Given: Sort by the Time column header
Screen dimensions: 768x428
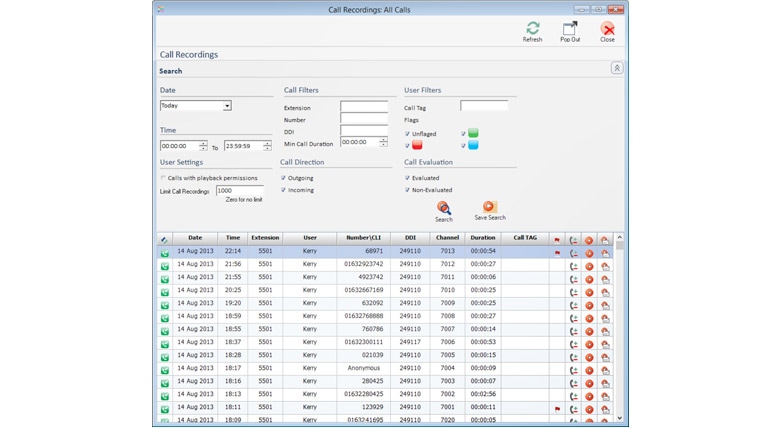Looking at the screenshot, I should click(233, 238).
